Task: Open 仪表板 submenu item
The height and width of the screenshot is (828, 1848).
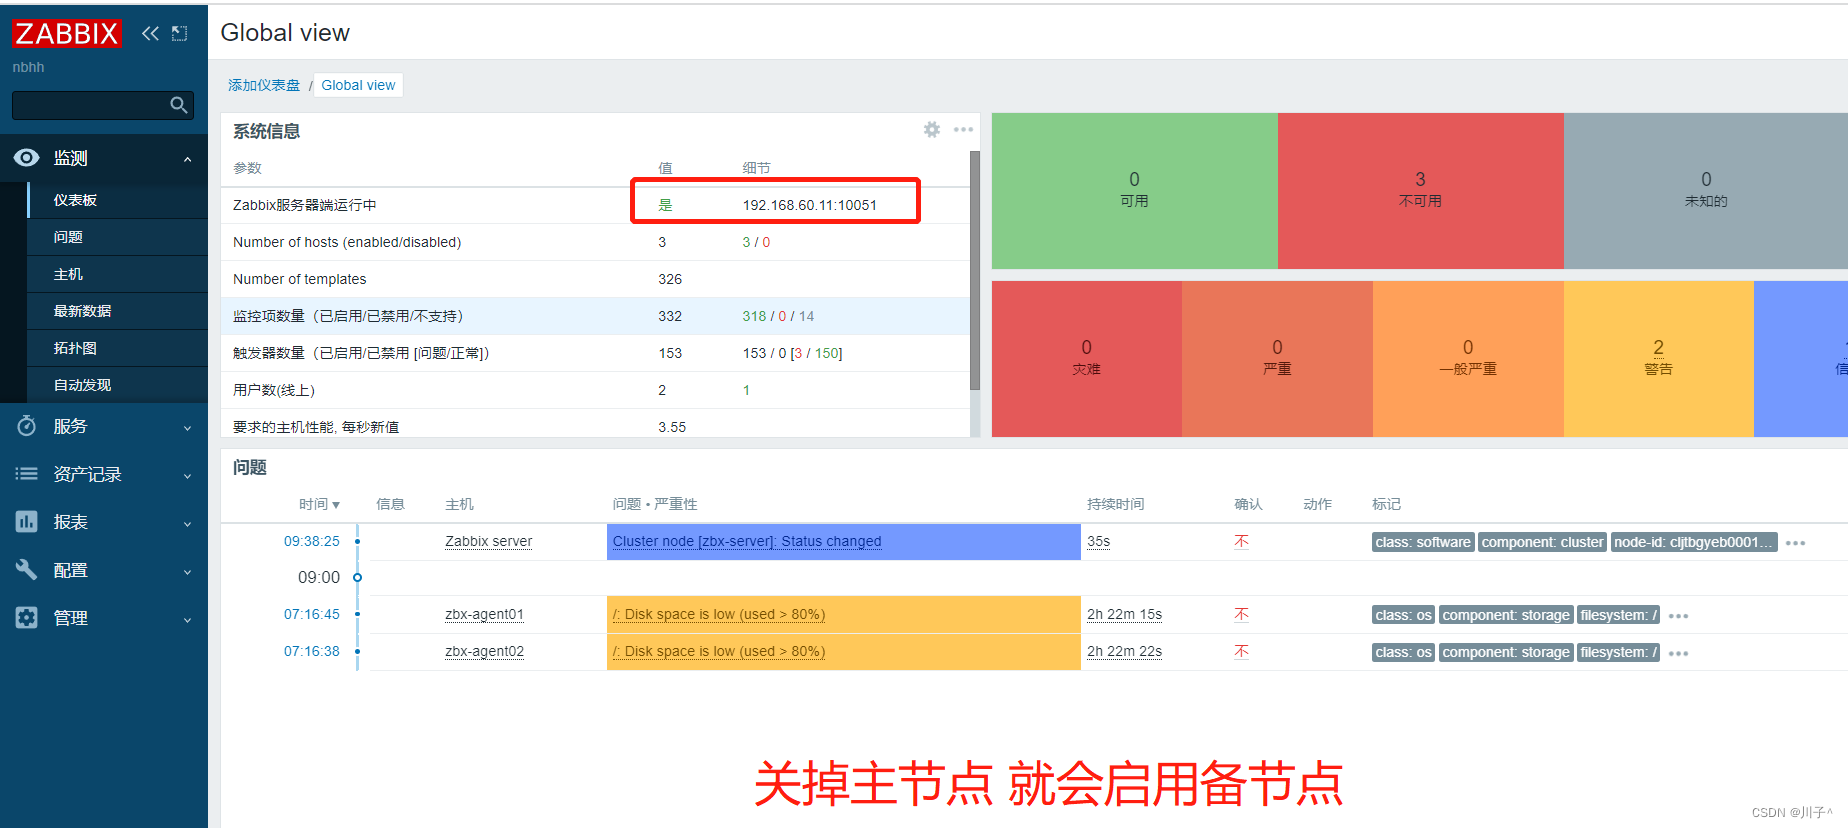Action: point(118,200)
